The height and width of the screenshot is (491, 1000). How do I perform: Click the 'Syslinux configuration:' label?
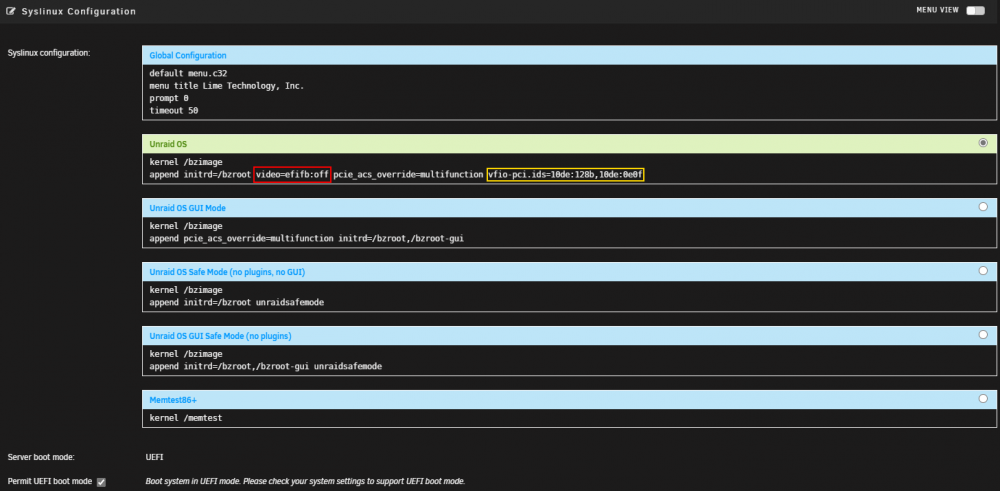coord(49,53)
